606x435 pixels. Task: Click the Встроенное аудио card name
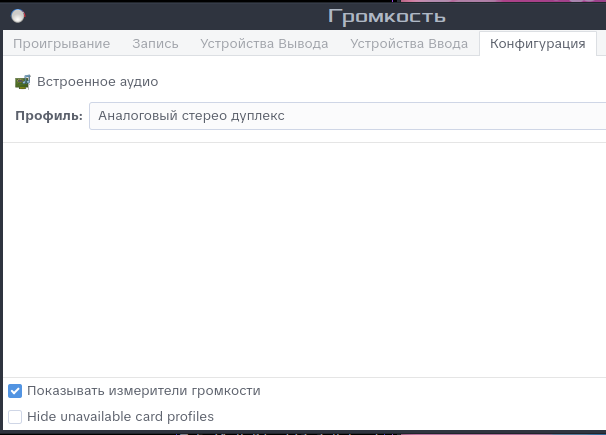(x=97, y=82)
